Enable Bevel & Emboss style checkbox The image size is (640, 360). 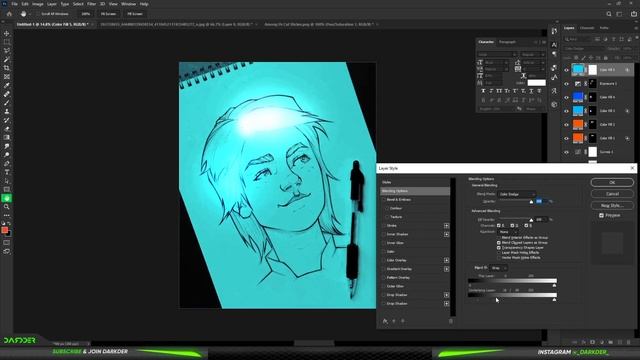coord(384,200)
